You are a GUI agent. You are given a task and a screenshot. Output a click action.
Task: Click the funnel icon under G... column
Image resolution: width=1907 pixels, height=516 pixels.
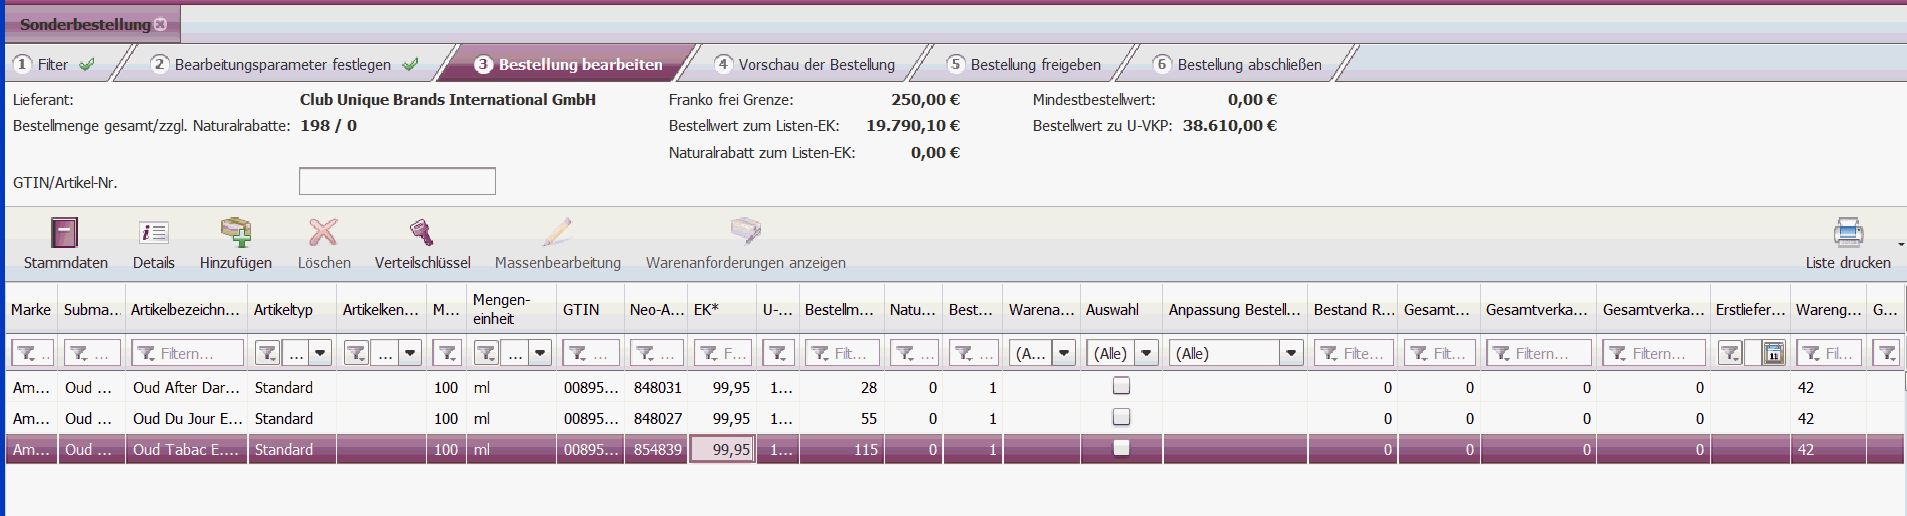coord(1886,353)
